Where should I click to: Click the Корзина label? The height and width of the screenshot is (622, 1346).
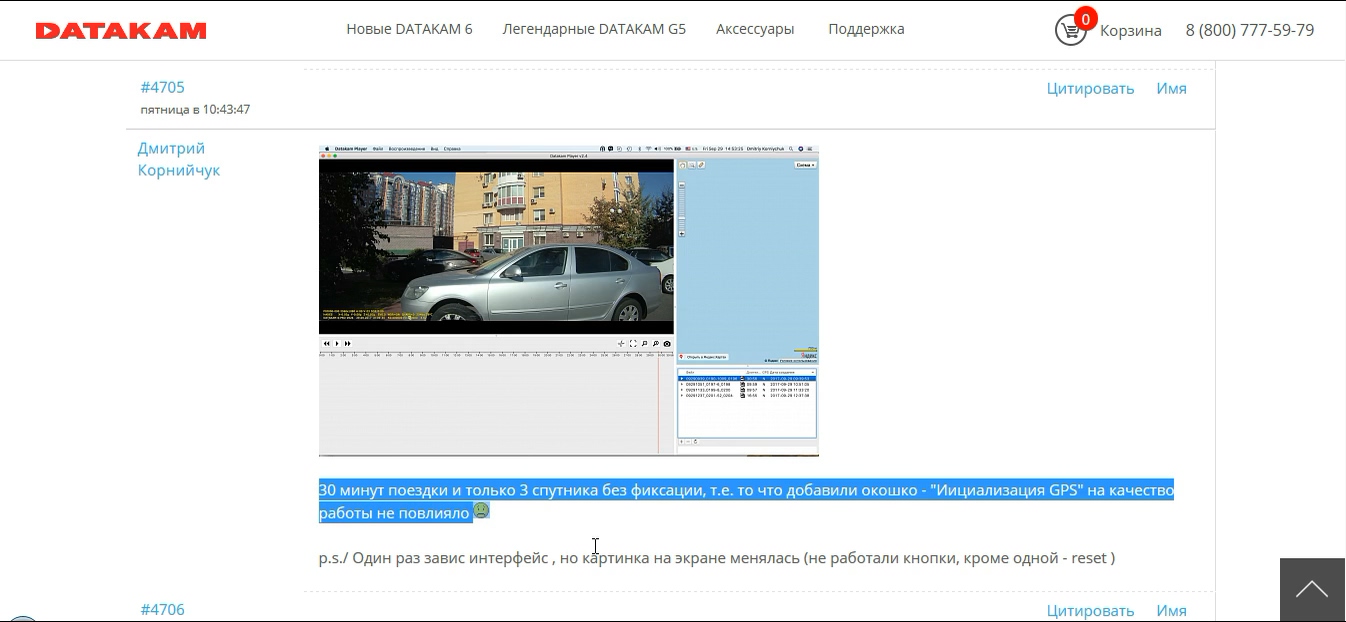click(x=1130, y=31)
